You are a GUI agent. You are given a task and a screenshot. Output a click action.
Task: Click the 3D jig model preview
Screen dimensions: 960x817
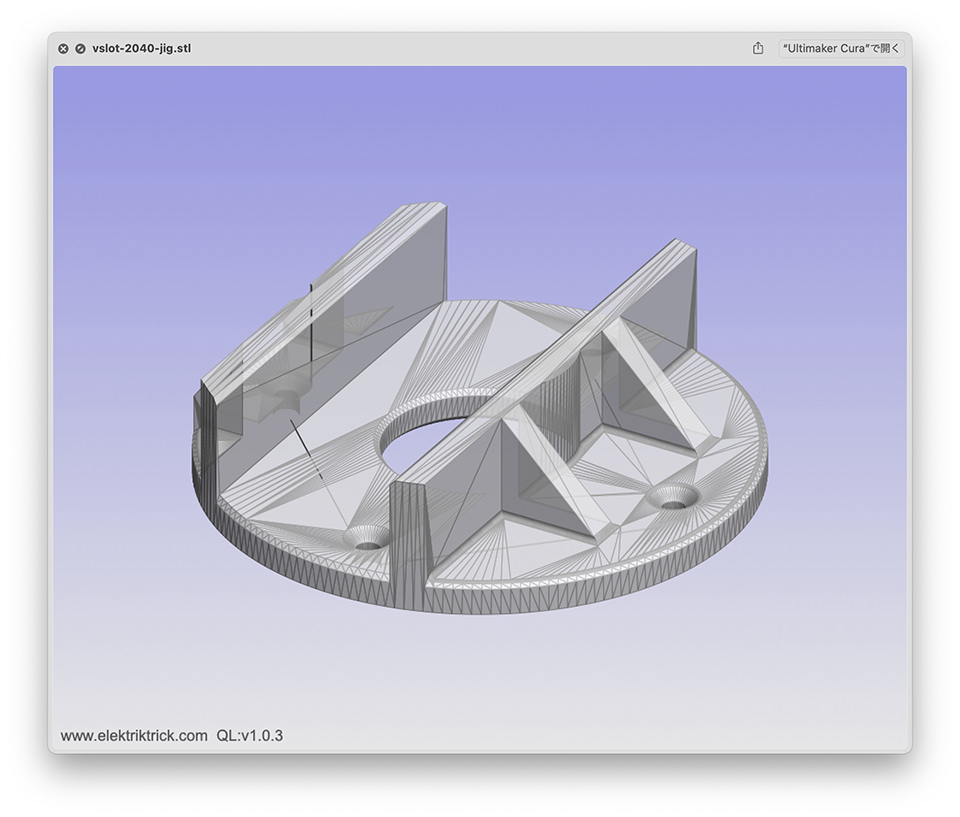tap(480, 409)
